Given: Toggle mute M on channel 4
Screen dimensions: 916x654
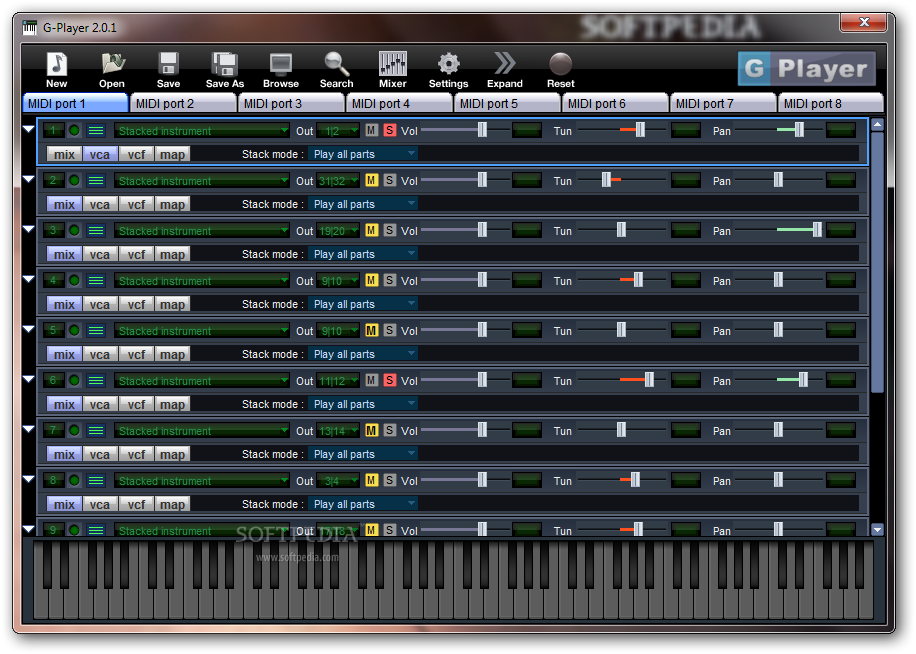Looking at the screenshot, I should coord(372,280).
